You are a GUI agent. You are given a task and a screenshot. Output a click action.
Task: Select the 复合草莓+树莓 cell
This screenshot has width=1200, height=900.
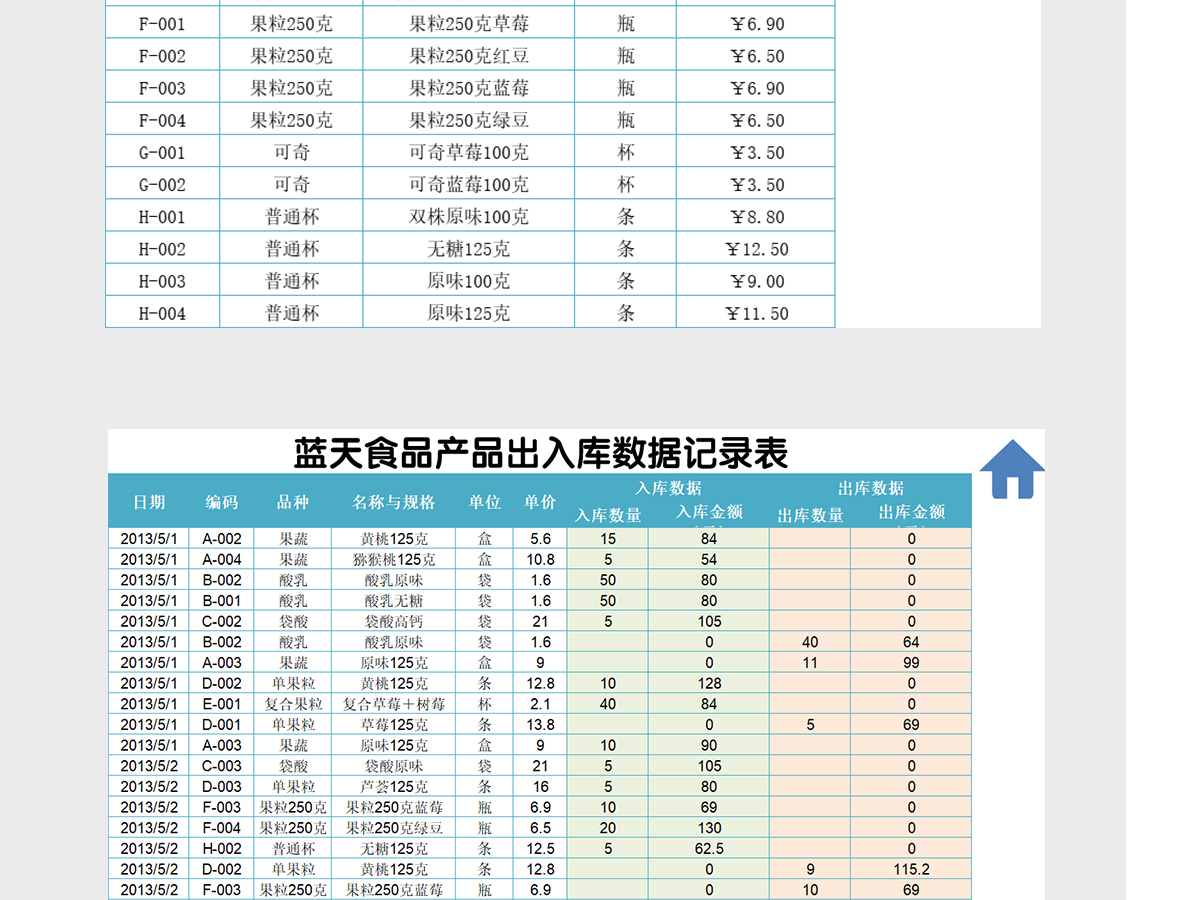click(394, 704)
